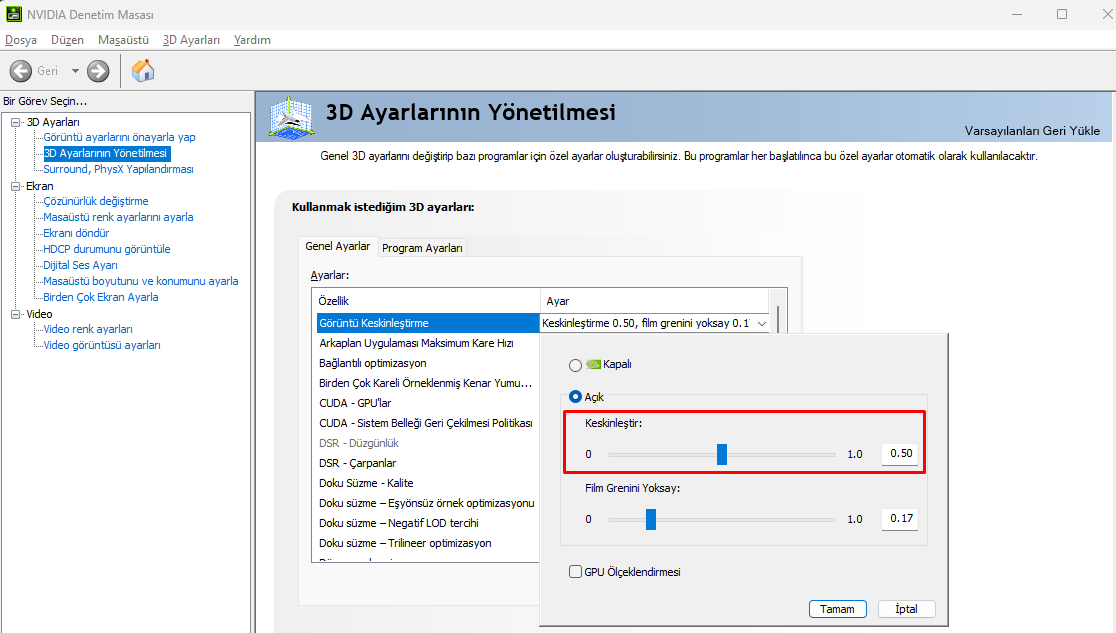The image size is (1116, 633).
Task: Collapse the Ekran tree node
Action: point(15,186)
